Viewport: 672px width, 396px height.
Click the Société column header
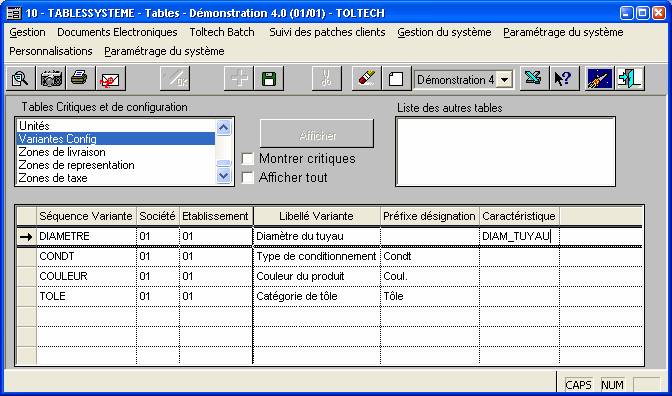point(157,216)
